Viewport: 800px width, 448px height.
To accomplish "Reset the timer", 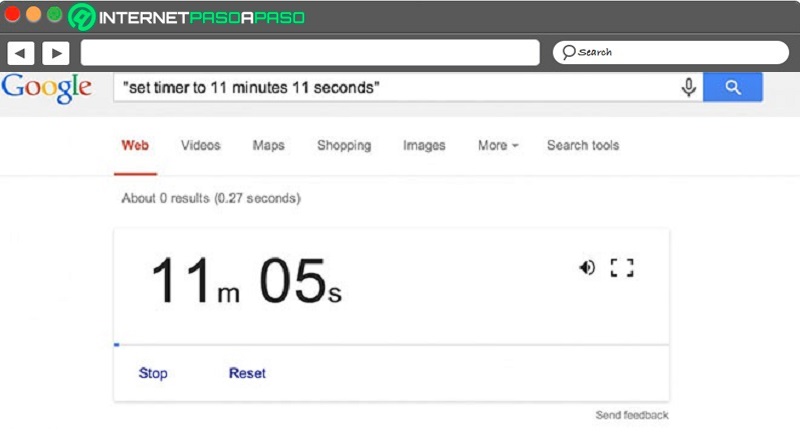I will (x=247, y=373).
